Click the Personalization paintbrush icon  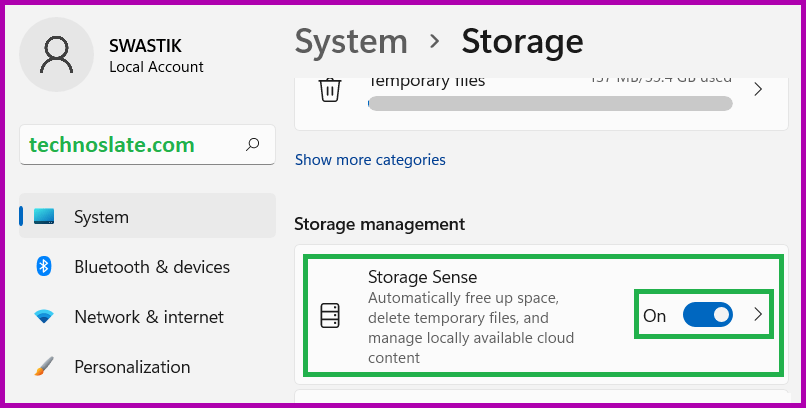pos(44,366)
